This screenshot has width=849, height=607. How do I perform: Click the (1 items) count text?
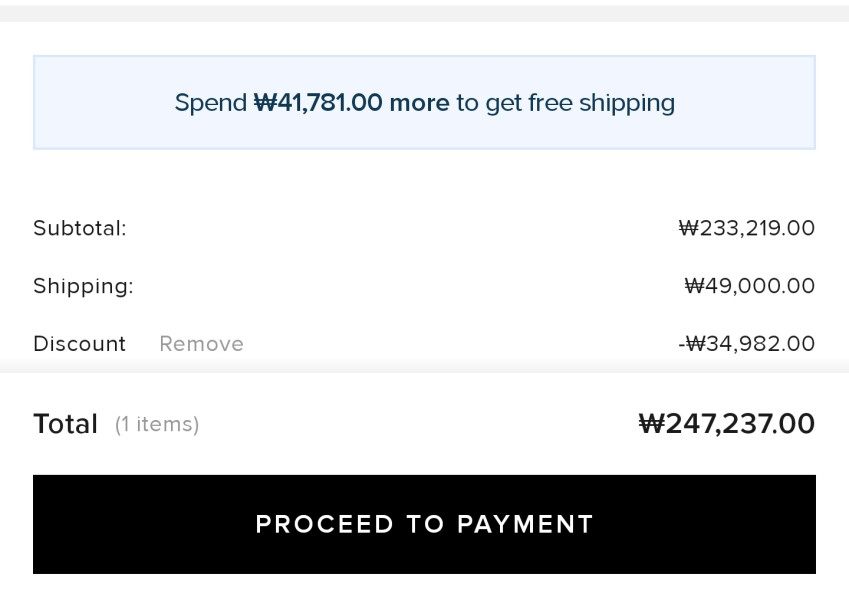point(157,425)
